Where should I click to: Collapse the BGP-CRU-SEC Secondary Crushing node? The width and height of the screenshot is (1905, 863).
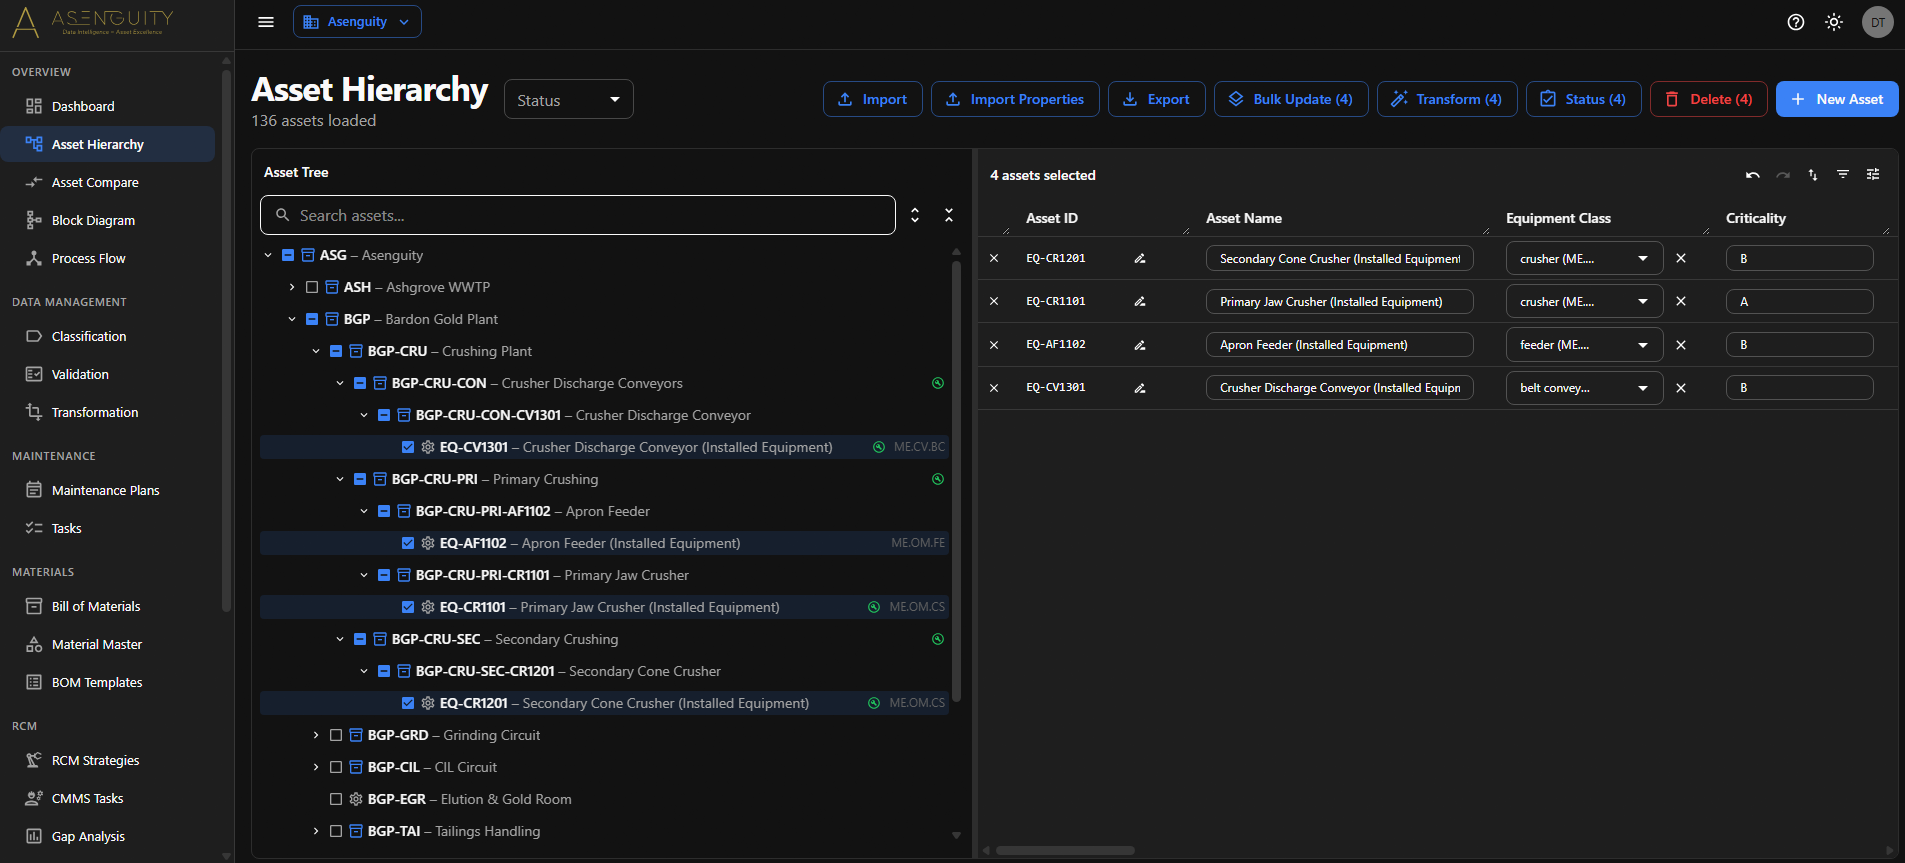click(340, 639)
